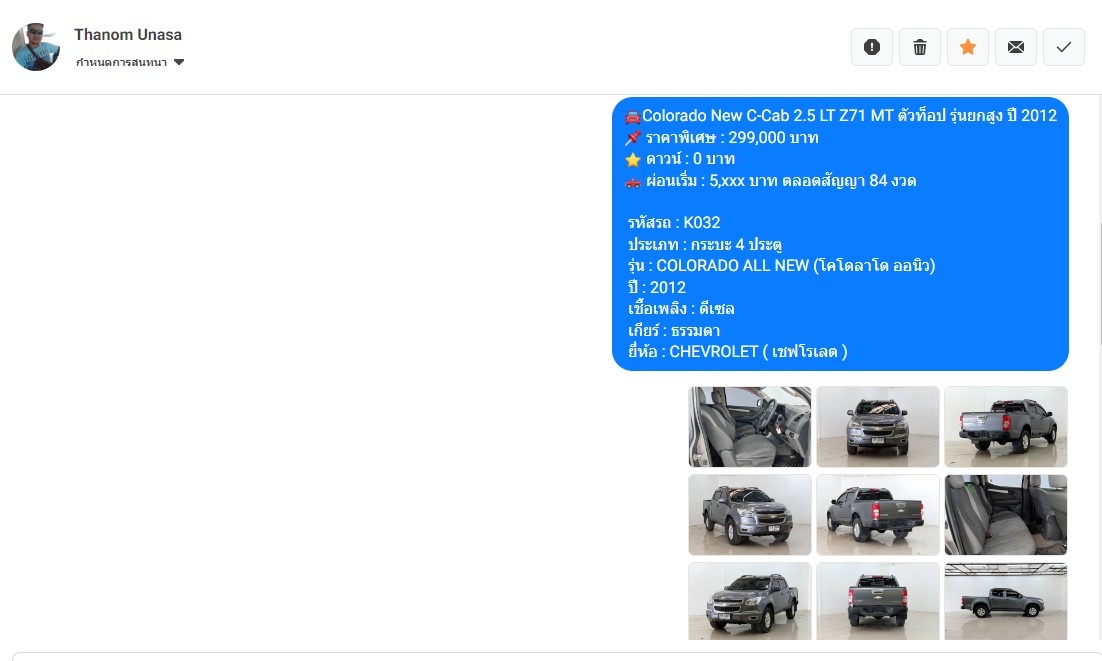Select the price text 299,000 บาท

[773, 138]
